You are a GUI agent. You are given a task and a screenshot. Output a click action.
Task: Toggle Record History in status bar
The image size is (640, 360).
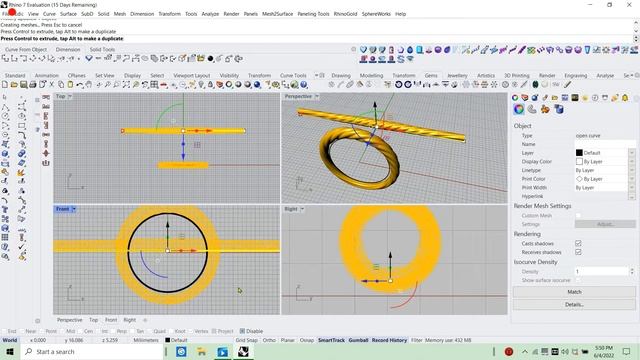pyautogui.click(x=389, y=340)
